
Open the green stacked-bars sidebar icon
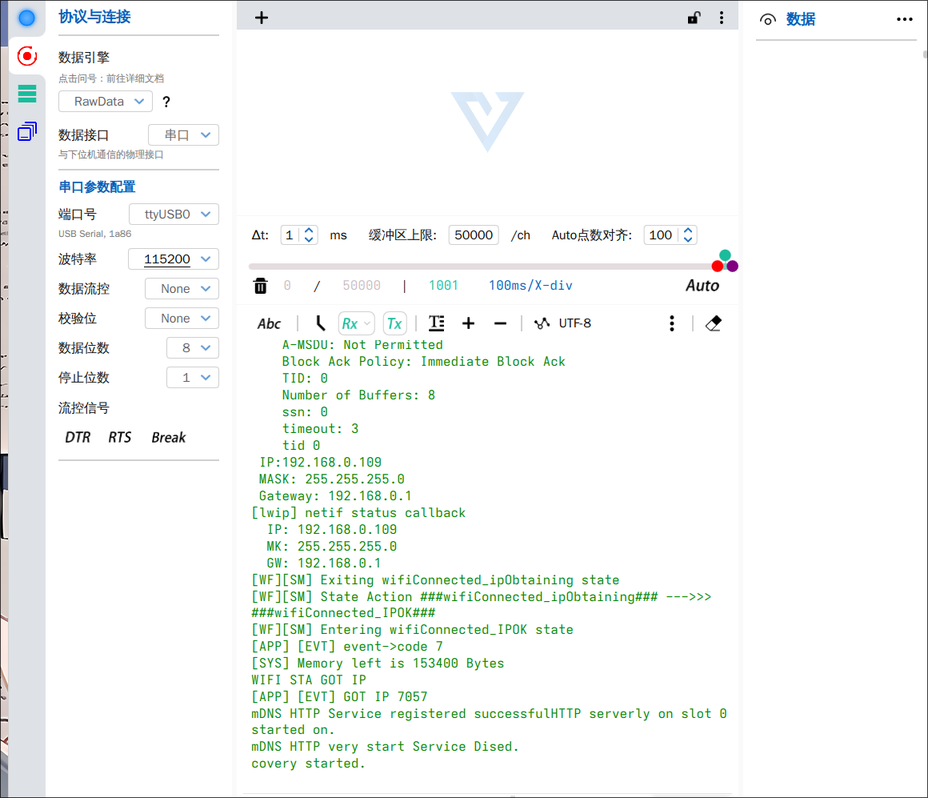click(x=27, y=94)
